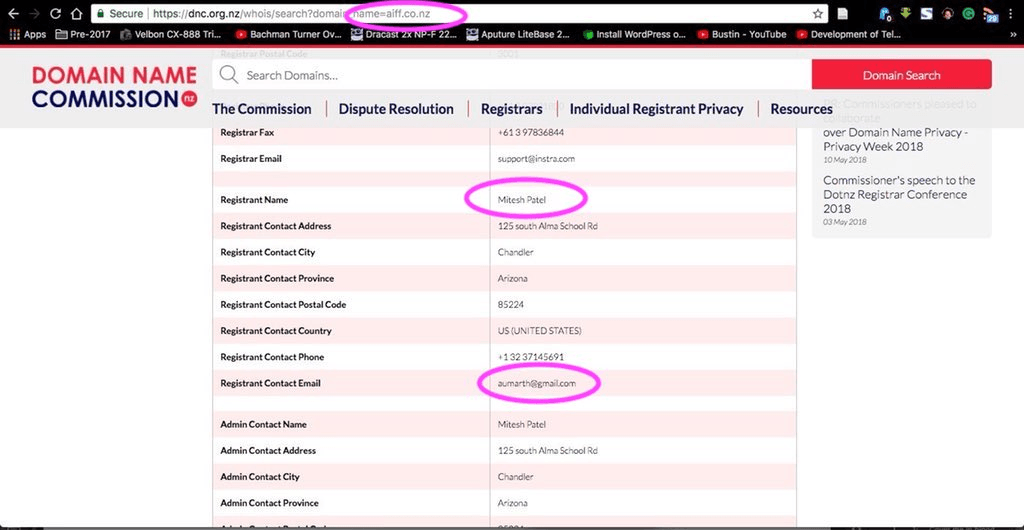Click the search magnifier icon
Viewport: 1024px width, 530px height.
click(229, 75)
